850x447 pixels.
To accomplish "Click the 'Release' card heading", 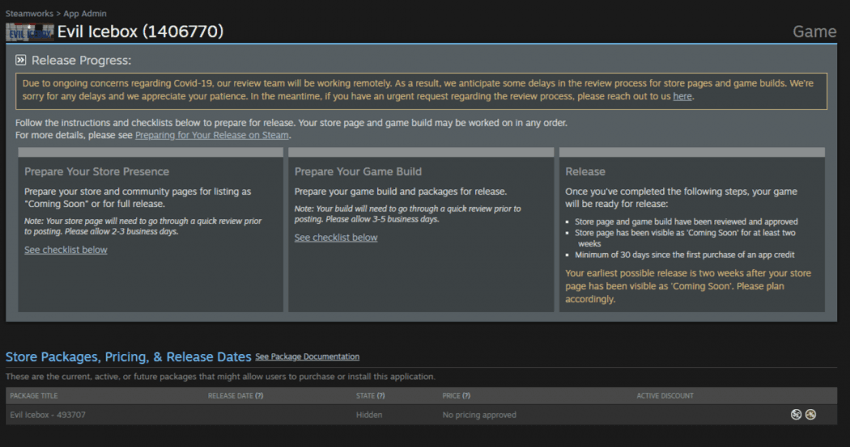I will click(585, 171).
